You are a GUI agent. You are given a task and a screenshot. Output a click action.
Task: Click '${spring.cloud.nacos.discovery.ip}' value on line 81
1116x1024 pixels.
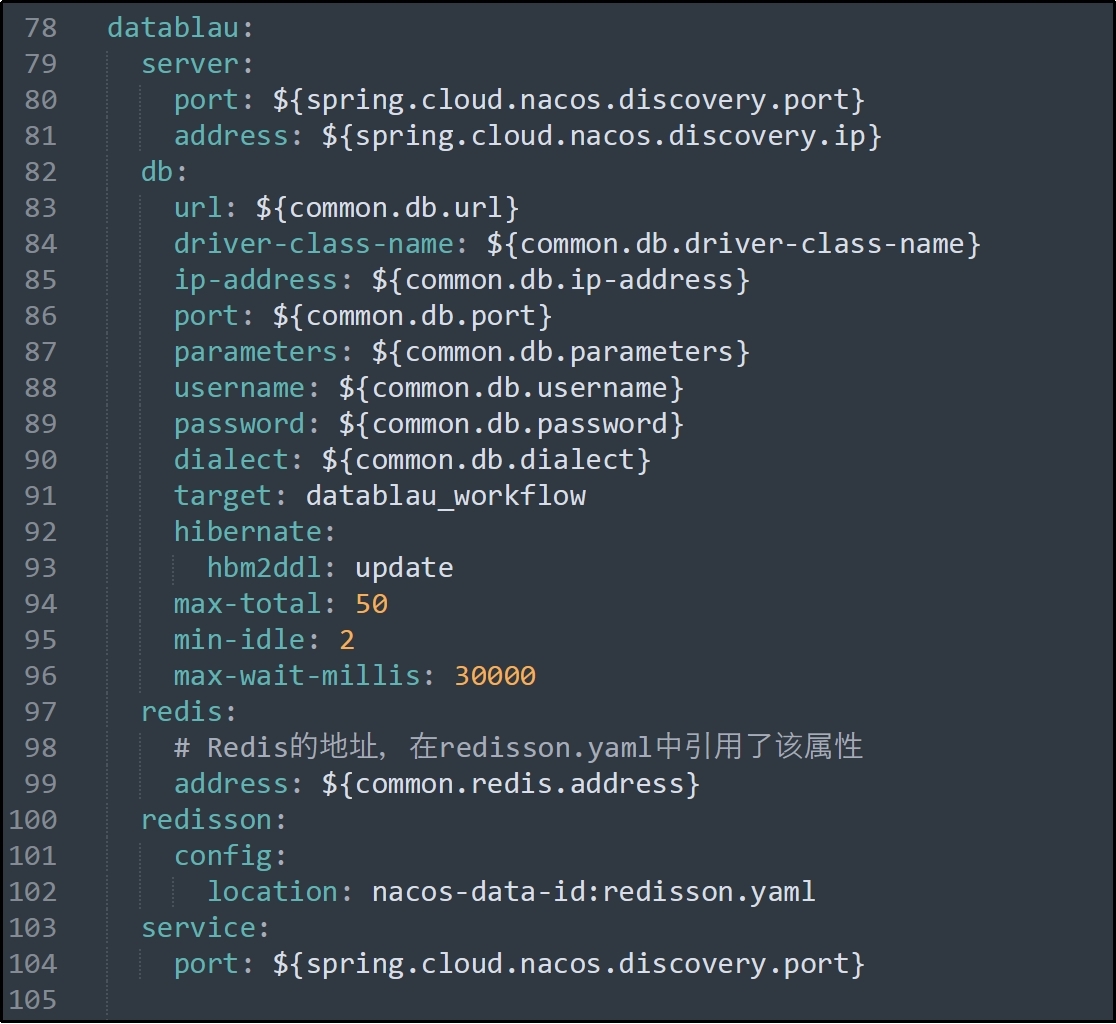601,136
